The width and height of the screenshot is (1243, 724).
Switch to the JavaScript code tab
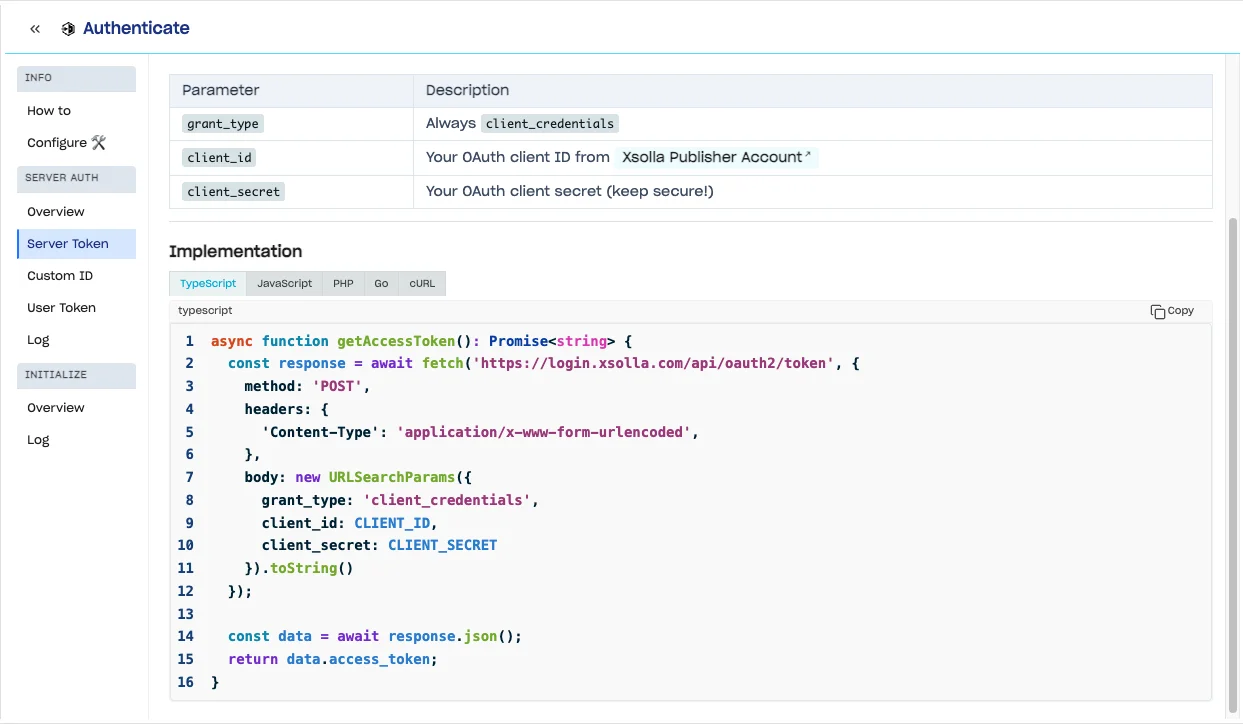tap(285, 284)
